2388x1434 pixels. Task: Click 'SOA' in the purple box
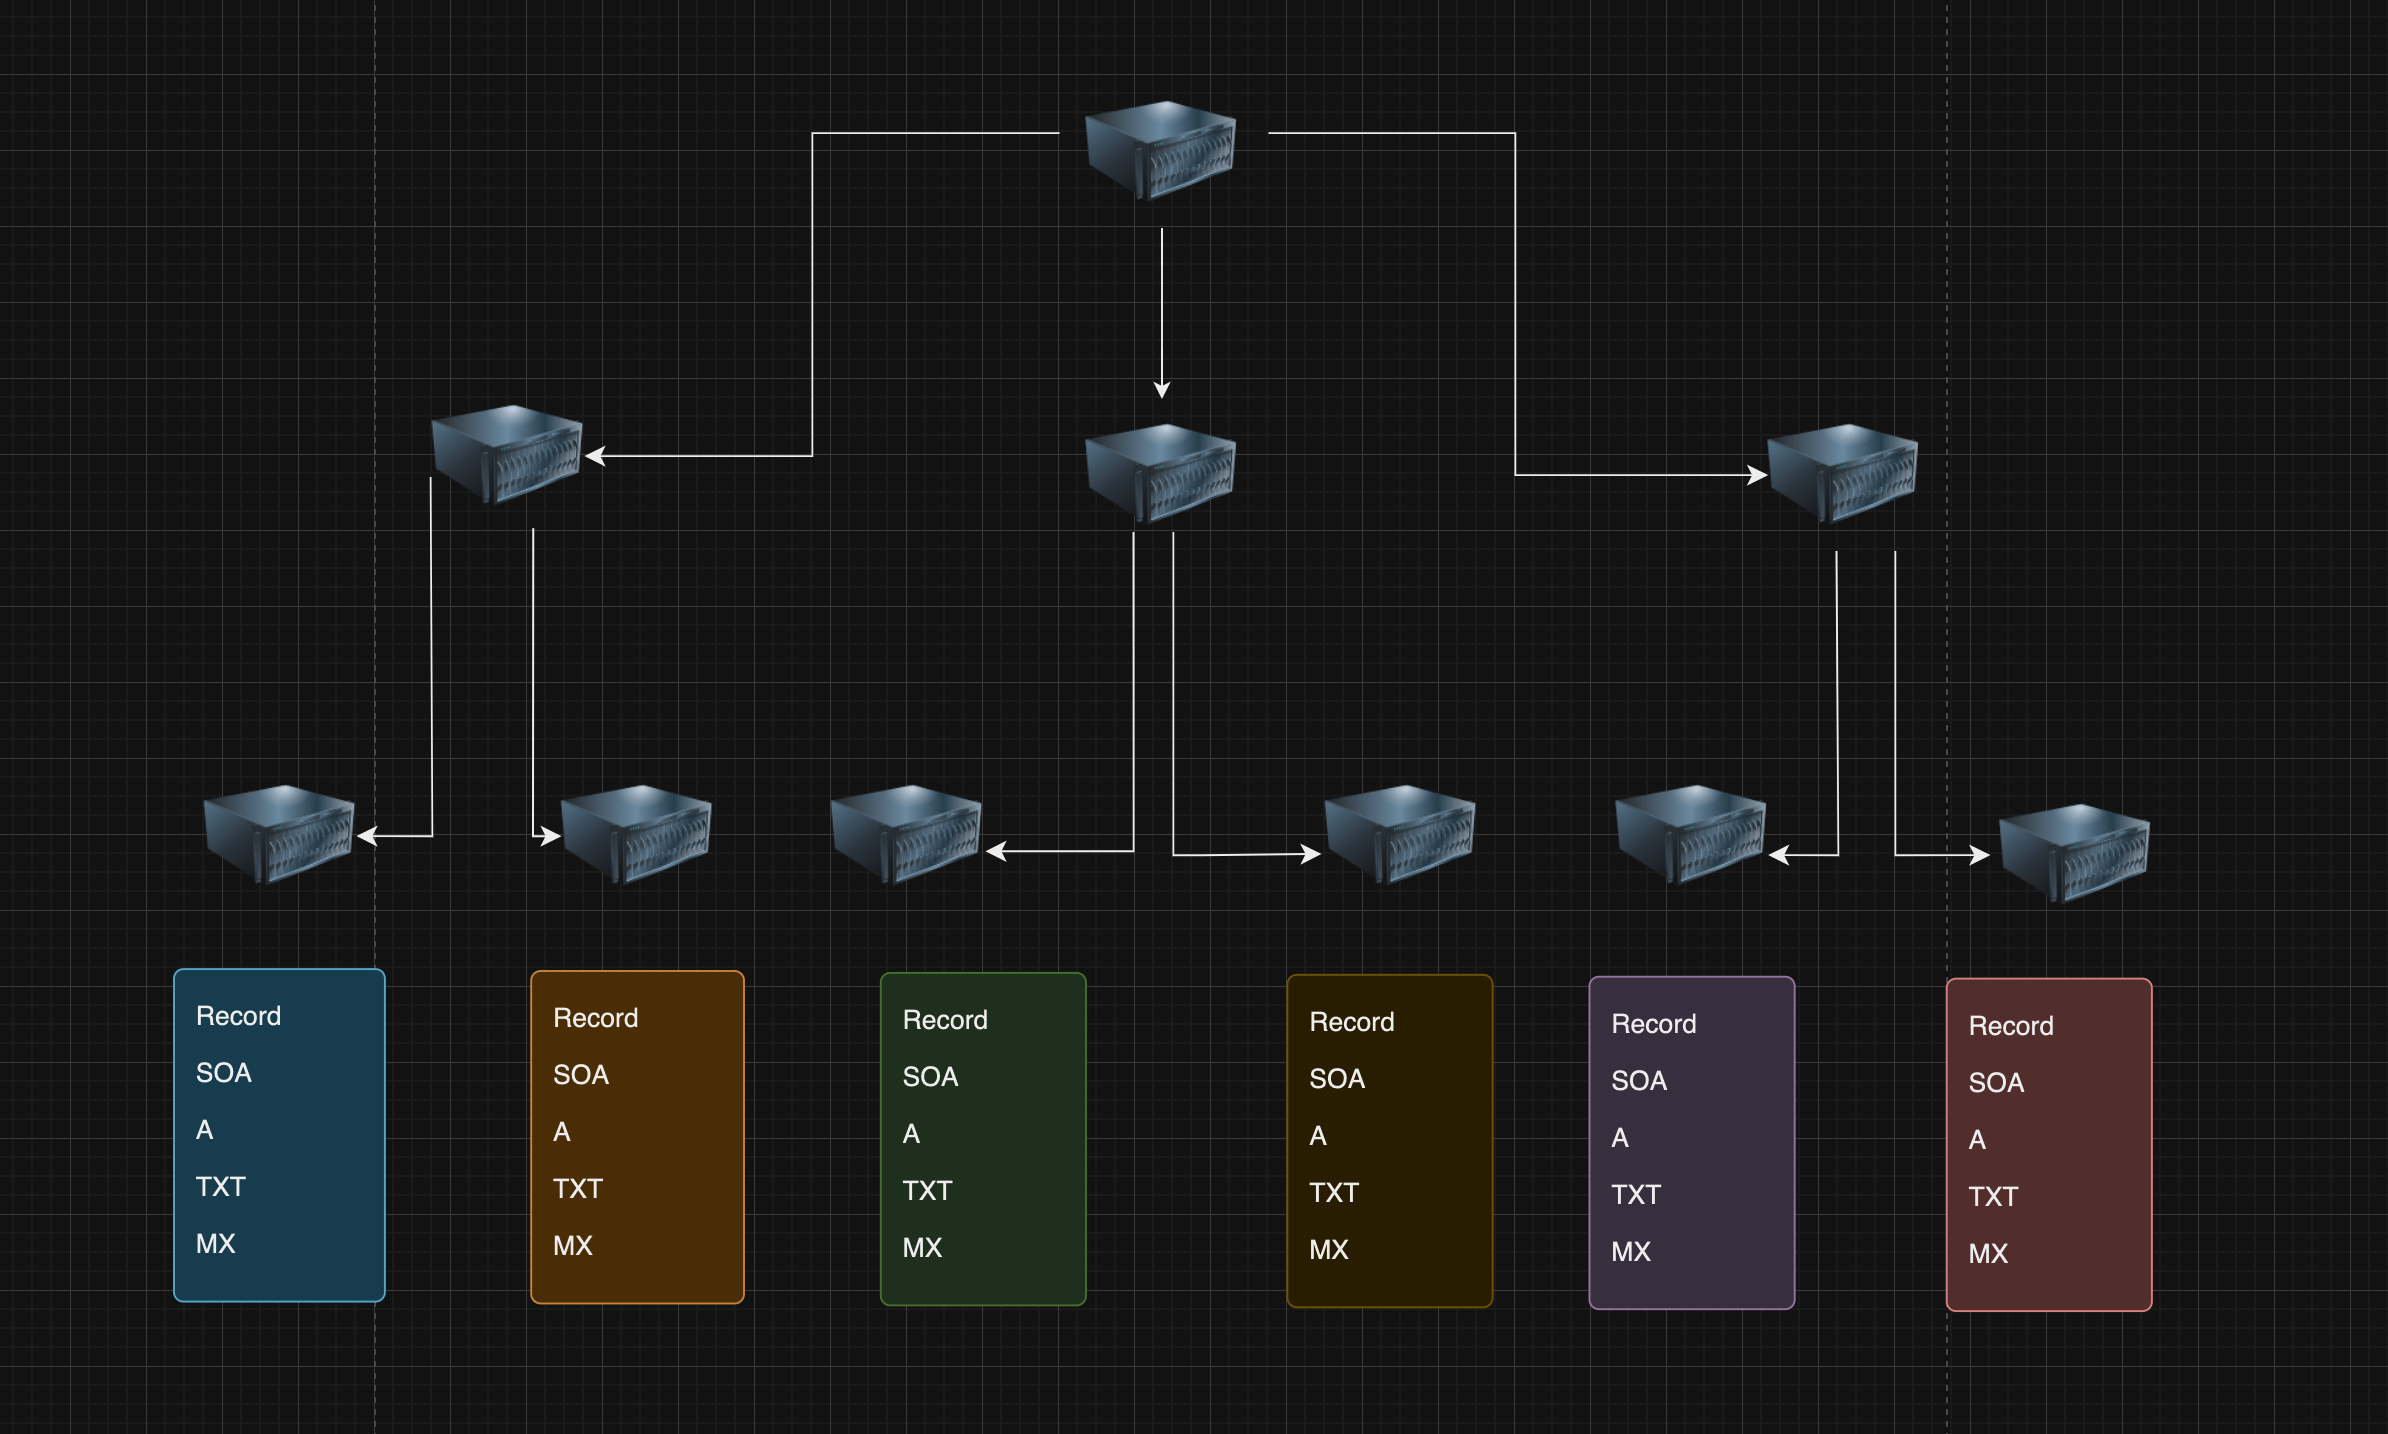pos(1639,1081)
